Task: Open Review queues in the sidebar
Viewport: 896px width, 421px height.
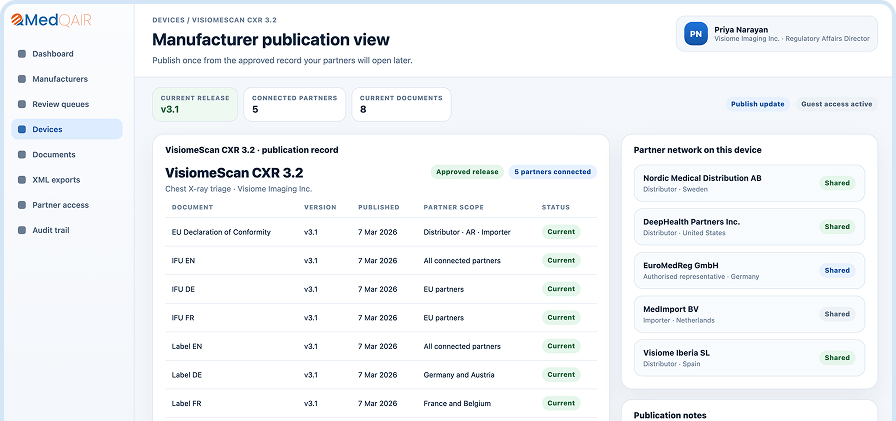Action: [x=67, y=104]
